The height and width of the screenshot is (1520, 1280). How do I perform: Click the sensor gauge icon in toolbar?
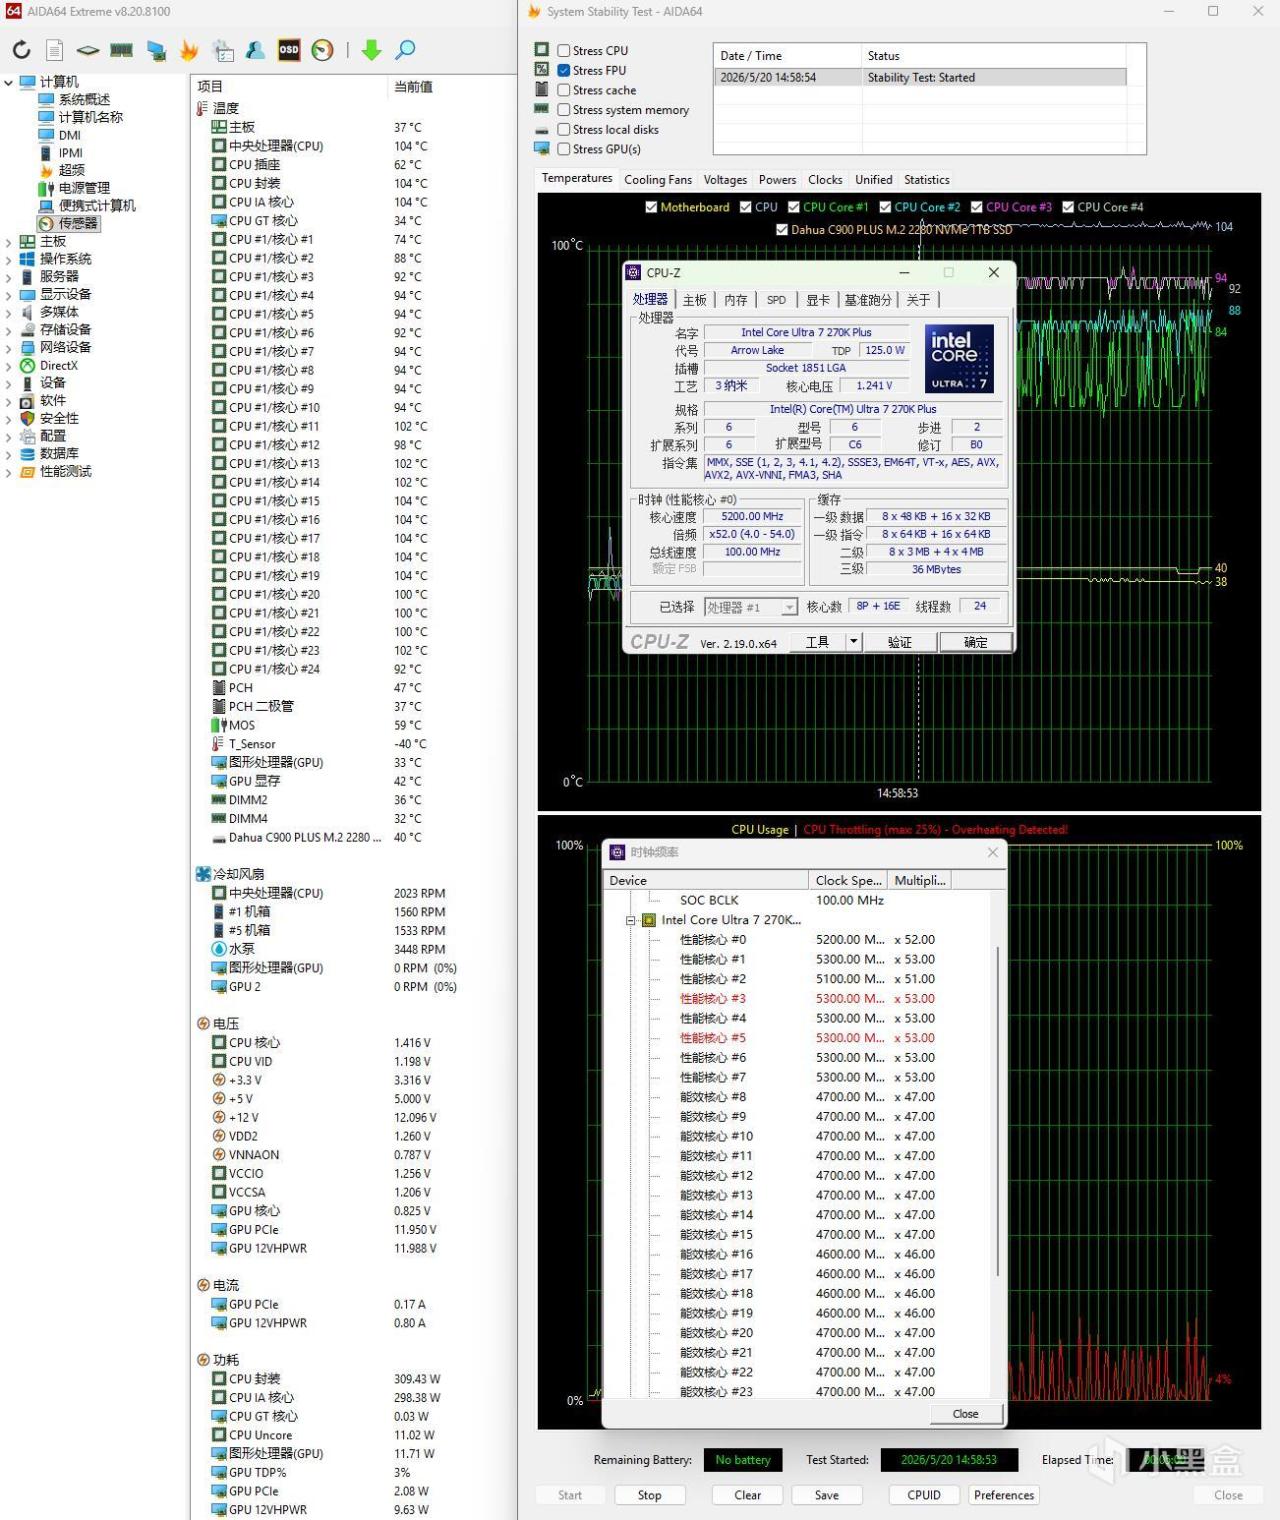322,50
